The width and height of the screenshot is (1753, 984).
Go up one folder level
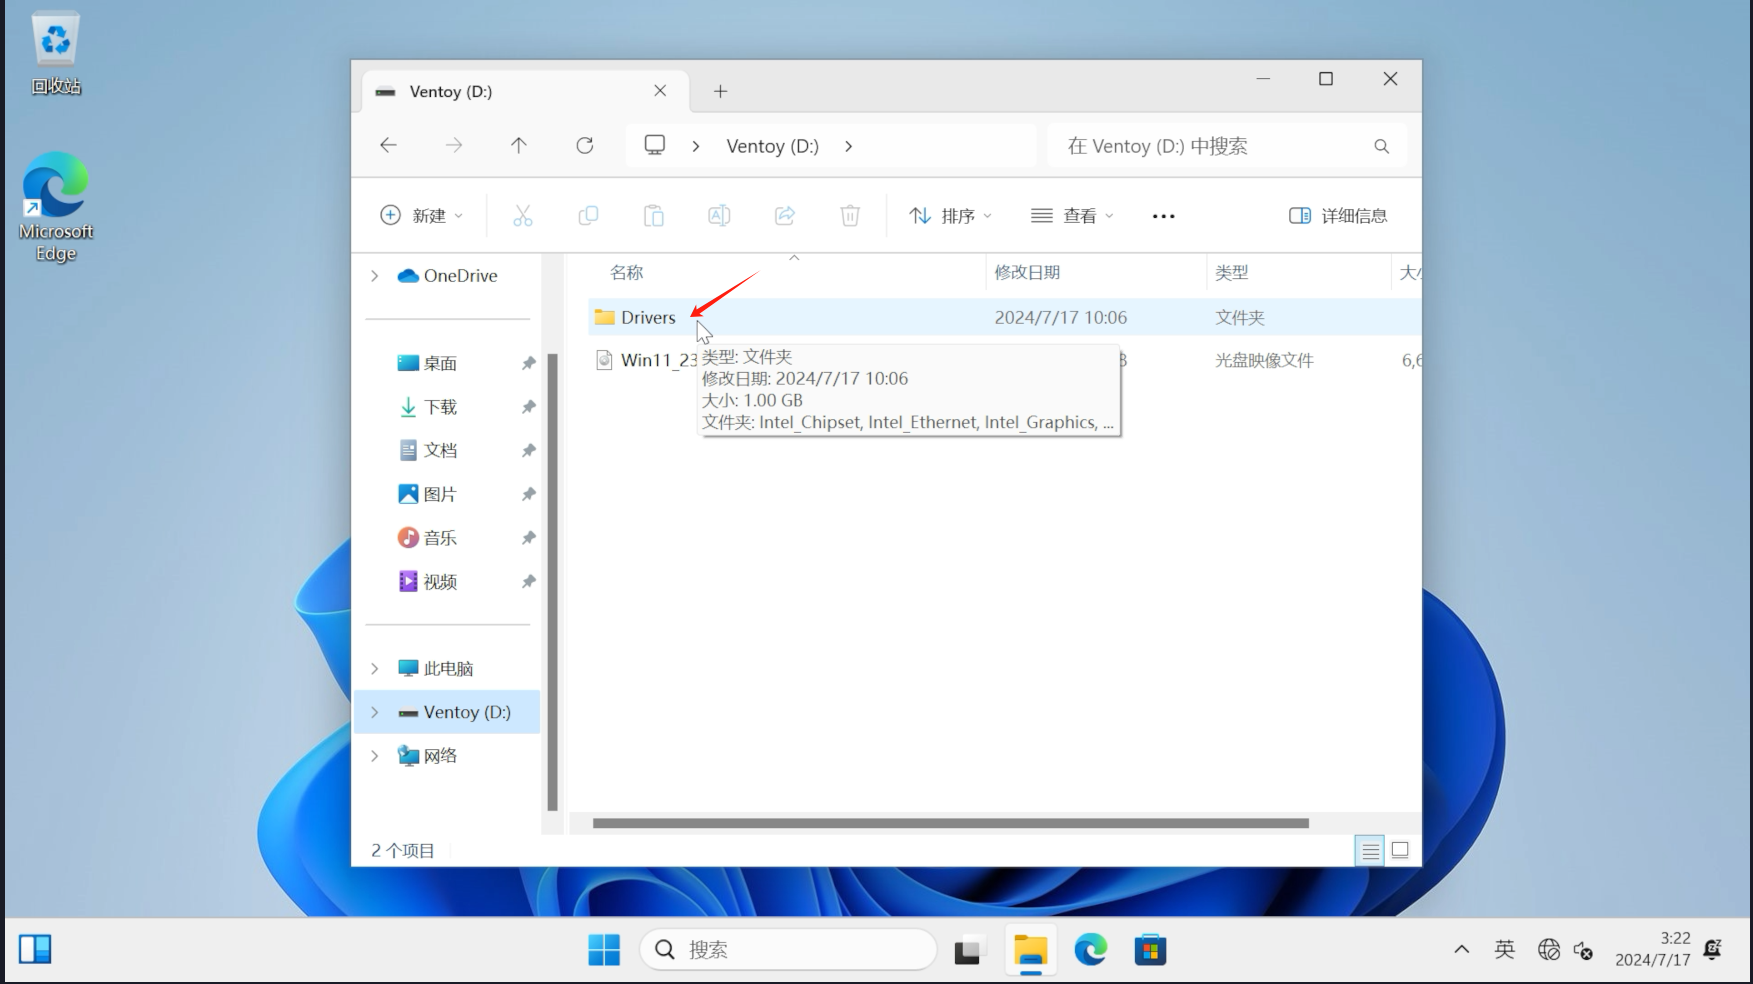(519, 145)
